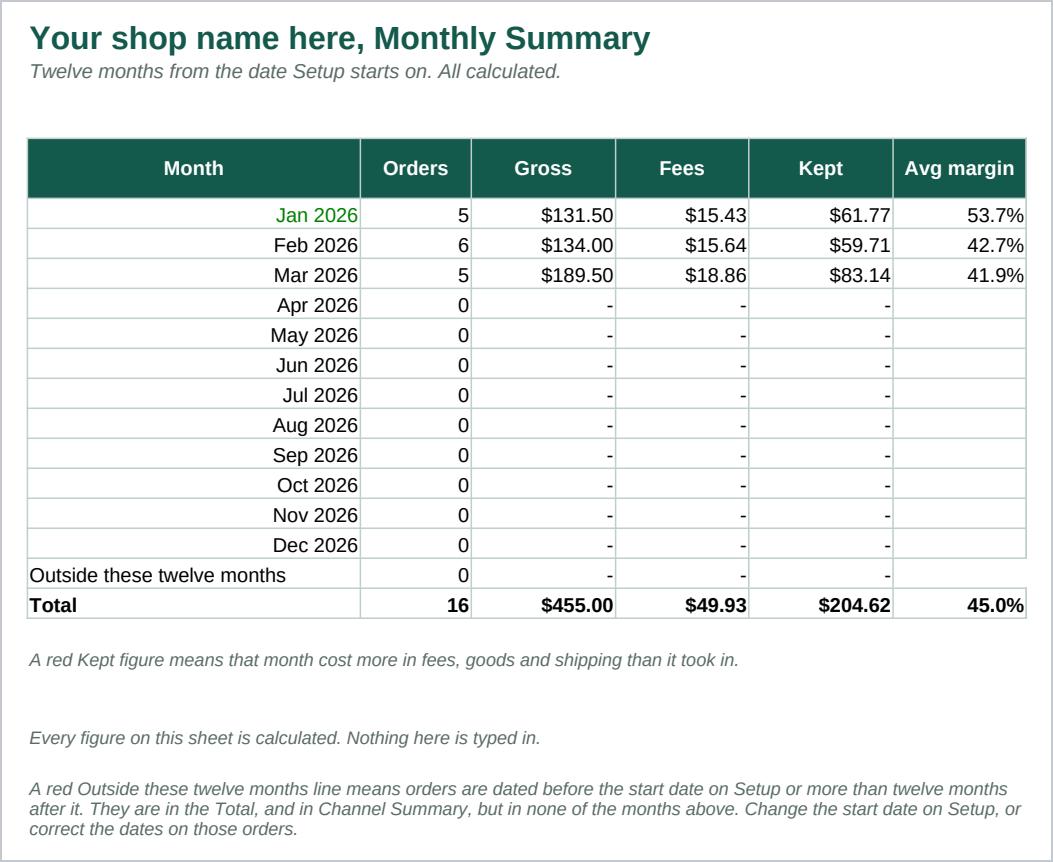Screen dimensions: 1053x862
Task: Click the Kept column header
Action: pyautogui.click(x=821, y=169)
